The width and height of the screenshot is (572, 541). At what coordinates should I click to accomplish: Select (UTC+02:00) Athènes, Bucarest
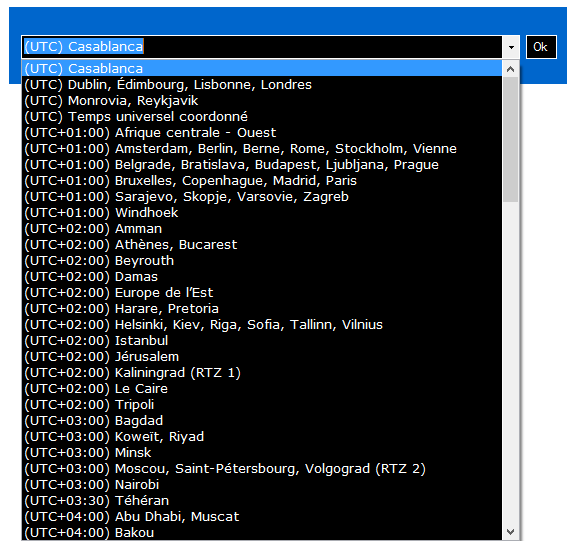(x=262, y=244)
